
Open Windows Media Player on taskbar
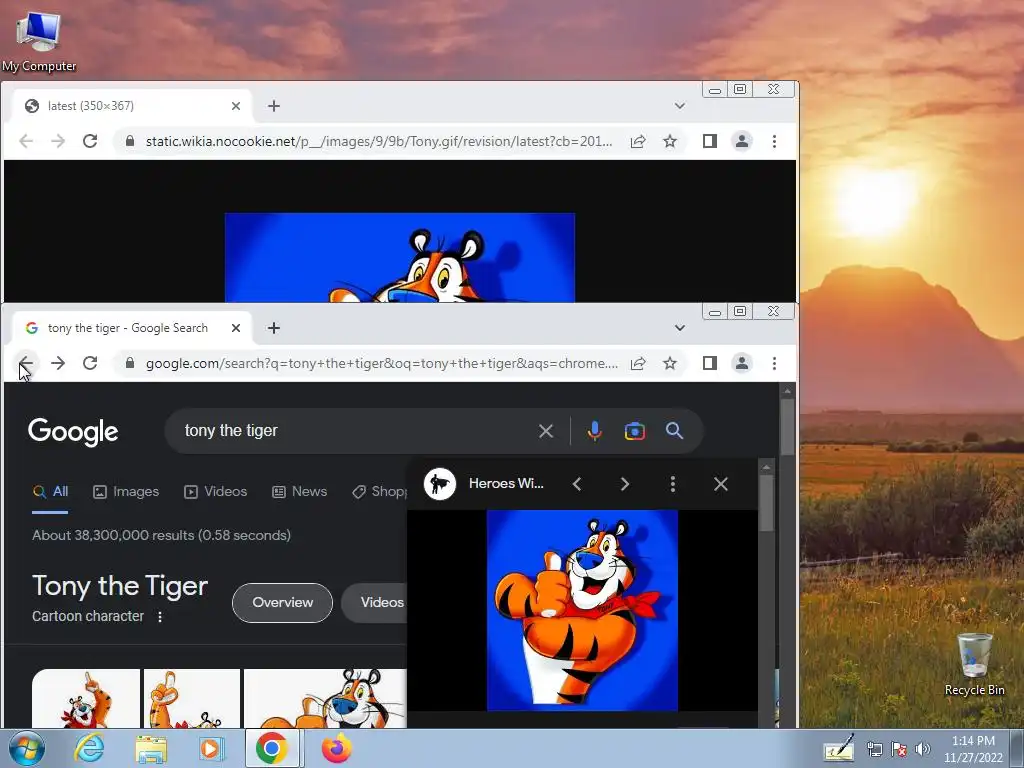pyautogui.click(x=211, y=748)
